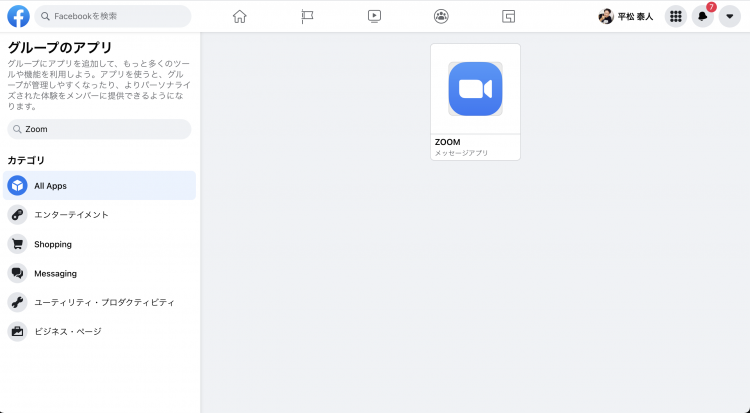
Task: Click the Facebook logo
Action: (18, 16)
